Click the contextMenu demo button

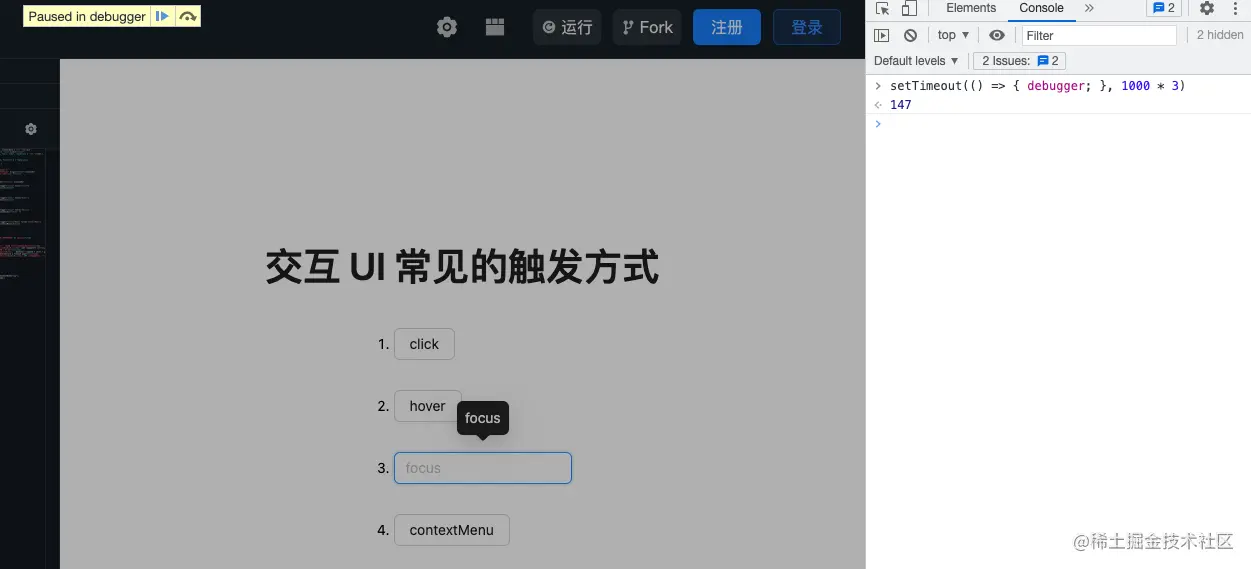coord(451,530)
